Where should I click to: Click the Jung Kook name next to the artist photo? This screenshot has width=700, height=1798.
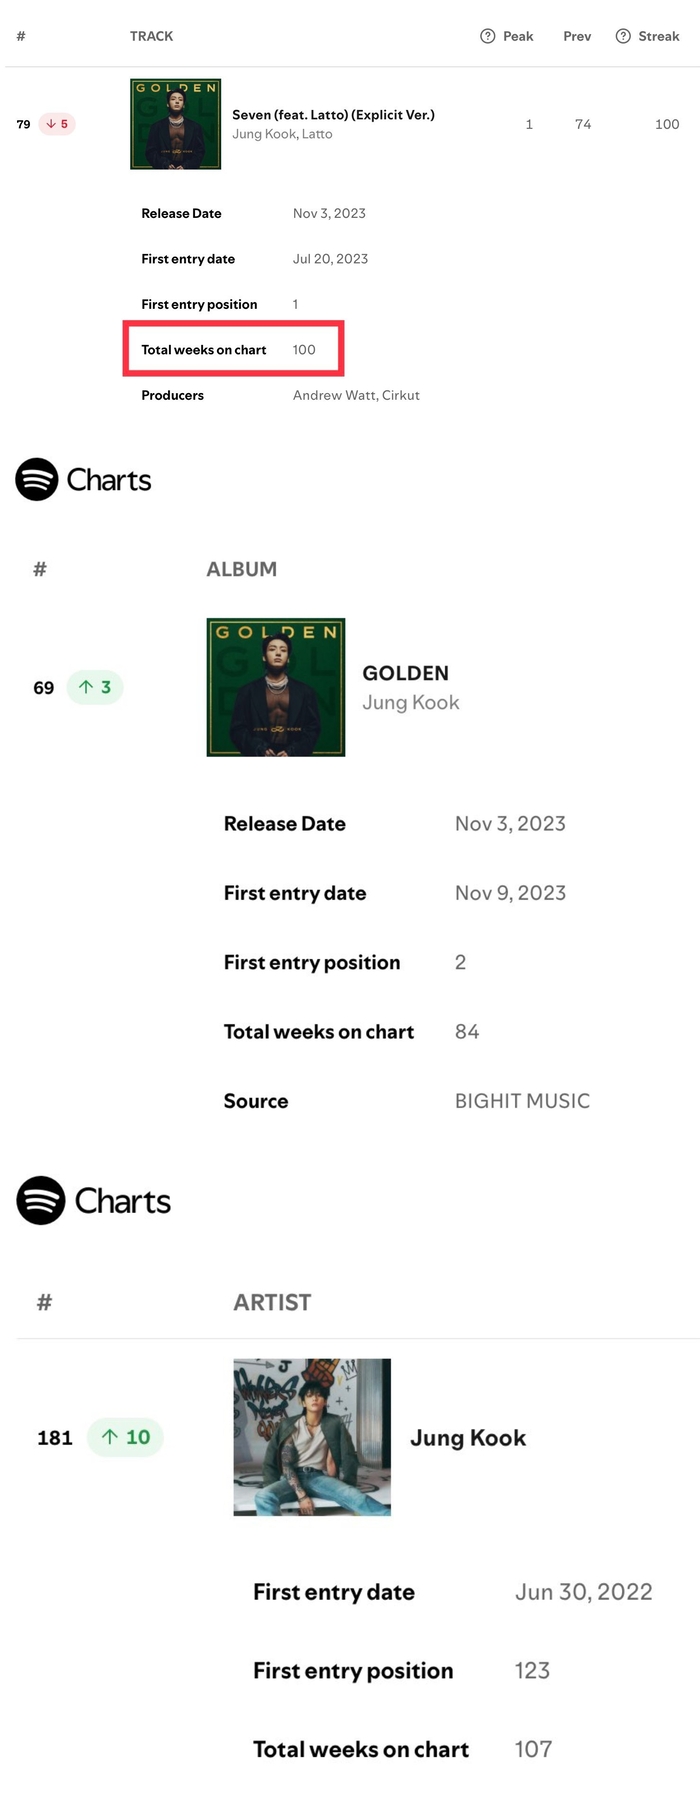[x=468, y=1438]
